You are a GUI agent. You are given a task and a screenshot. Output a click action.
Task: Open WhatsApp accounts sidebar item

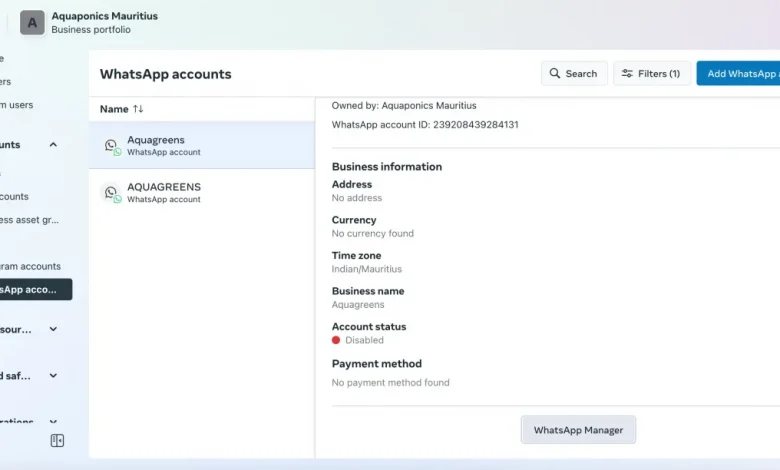tap(35, 289)
